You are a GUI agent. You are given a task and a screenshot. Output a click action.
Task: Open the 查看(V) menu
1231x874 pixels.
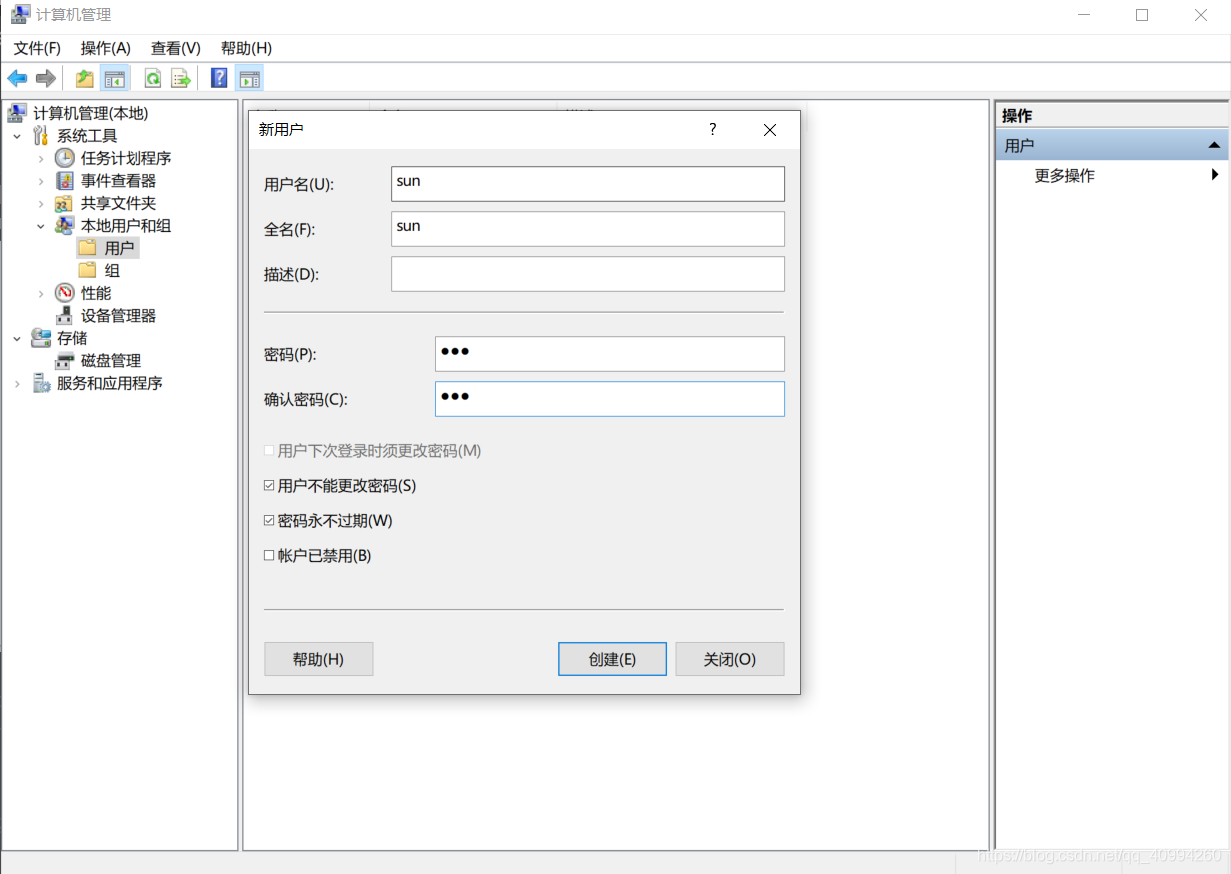point(176,48)
